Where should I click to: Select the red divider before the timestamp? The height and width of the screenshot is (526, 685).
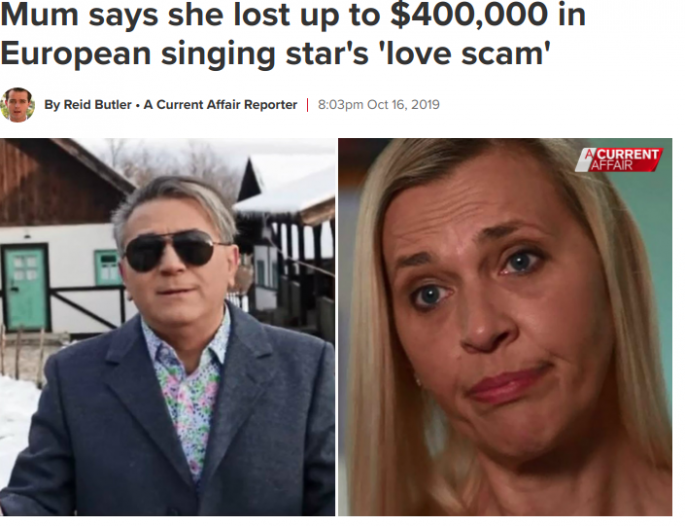(x=308, y=105)
